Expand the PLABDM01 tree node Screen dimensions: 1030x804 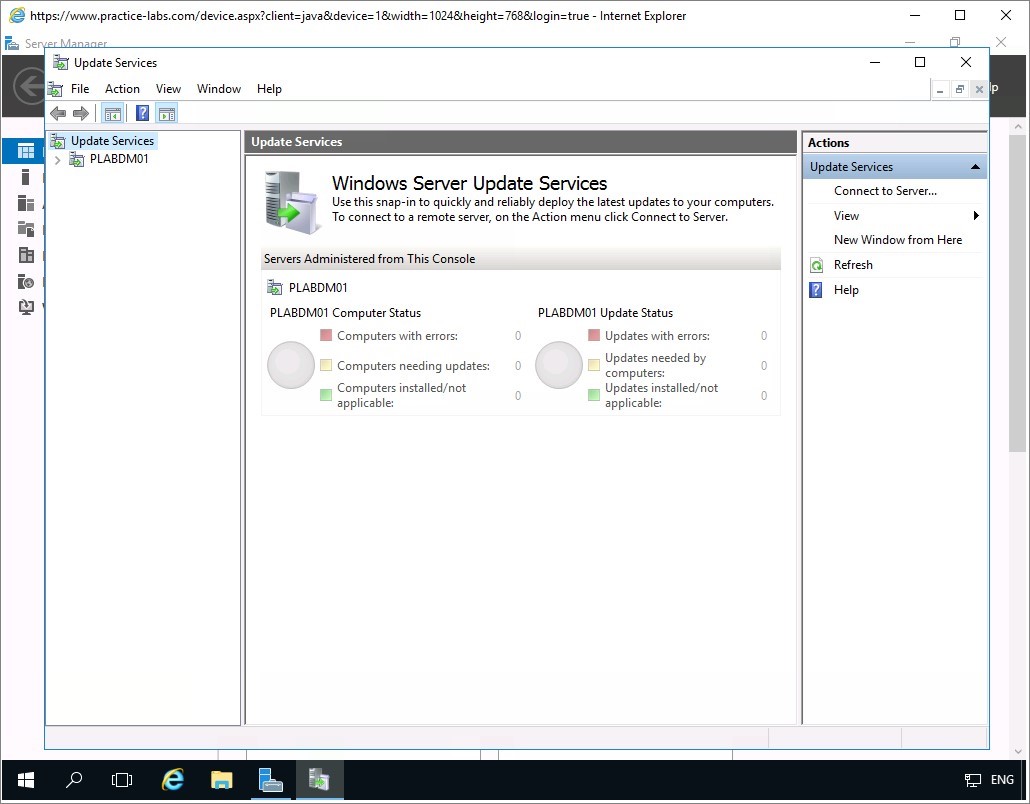(58, 159)
